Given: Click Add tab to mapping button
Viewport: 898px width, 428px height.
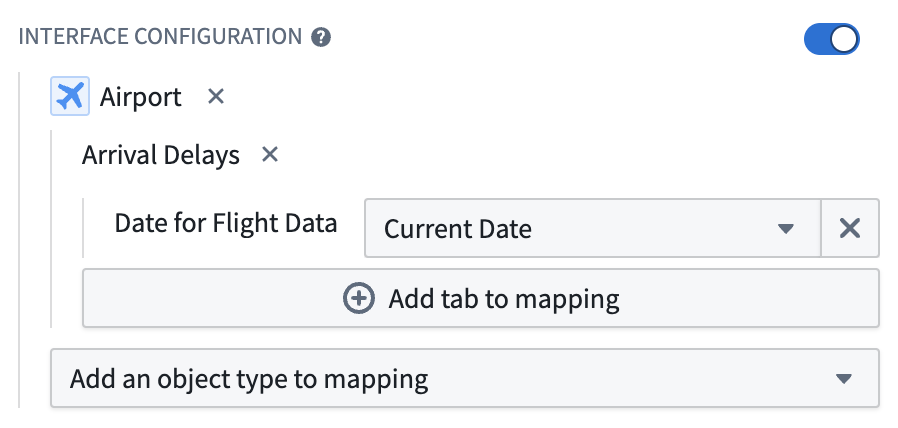Looking at the screenshot, I should 480,299.
